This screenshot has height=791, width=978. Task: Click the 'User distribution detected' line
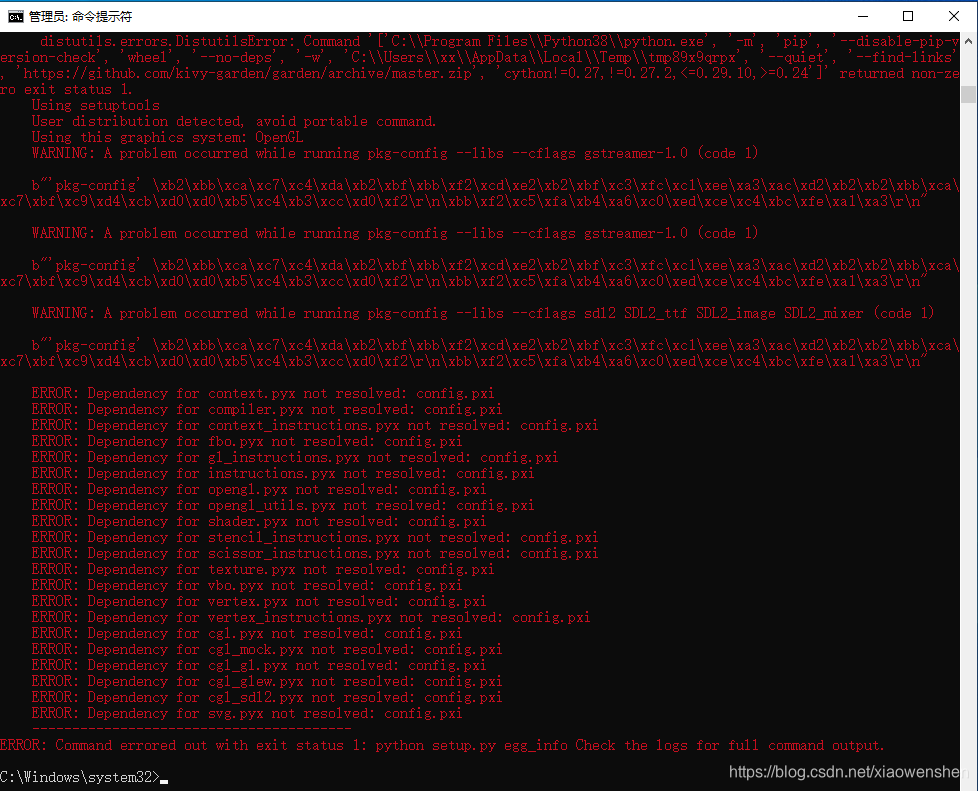(x=234, y=121)
